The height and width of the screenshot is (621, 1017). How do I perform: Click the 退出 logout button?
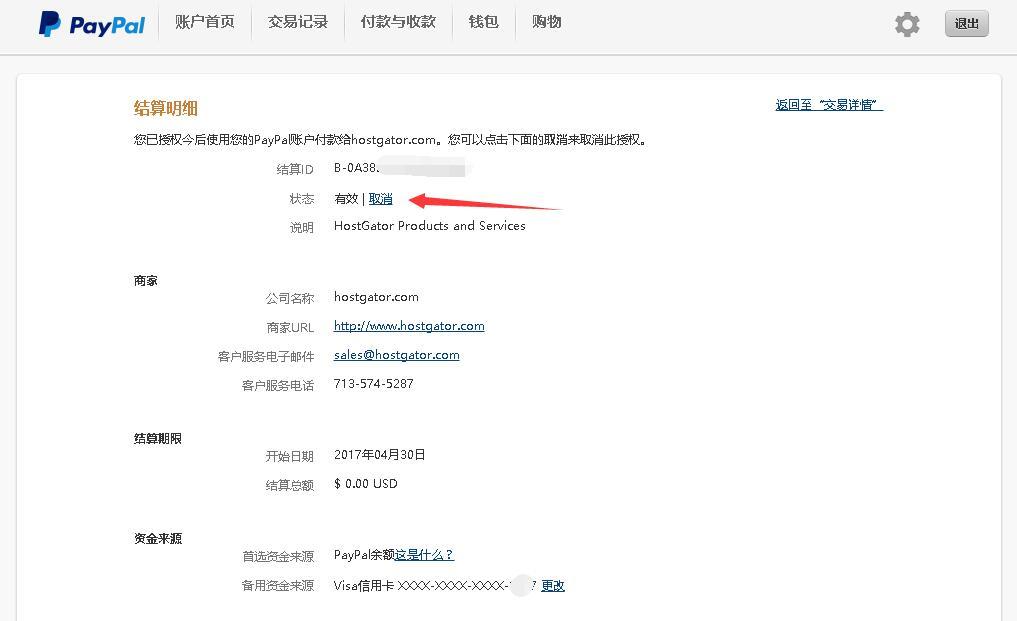pyautogui.click(x=966, y=23)
